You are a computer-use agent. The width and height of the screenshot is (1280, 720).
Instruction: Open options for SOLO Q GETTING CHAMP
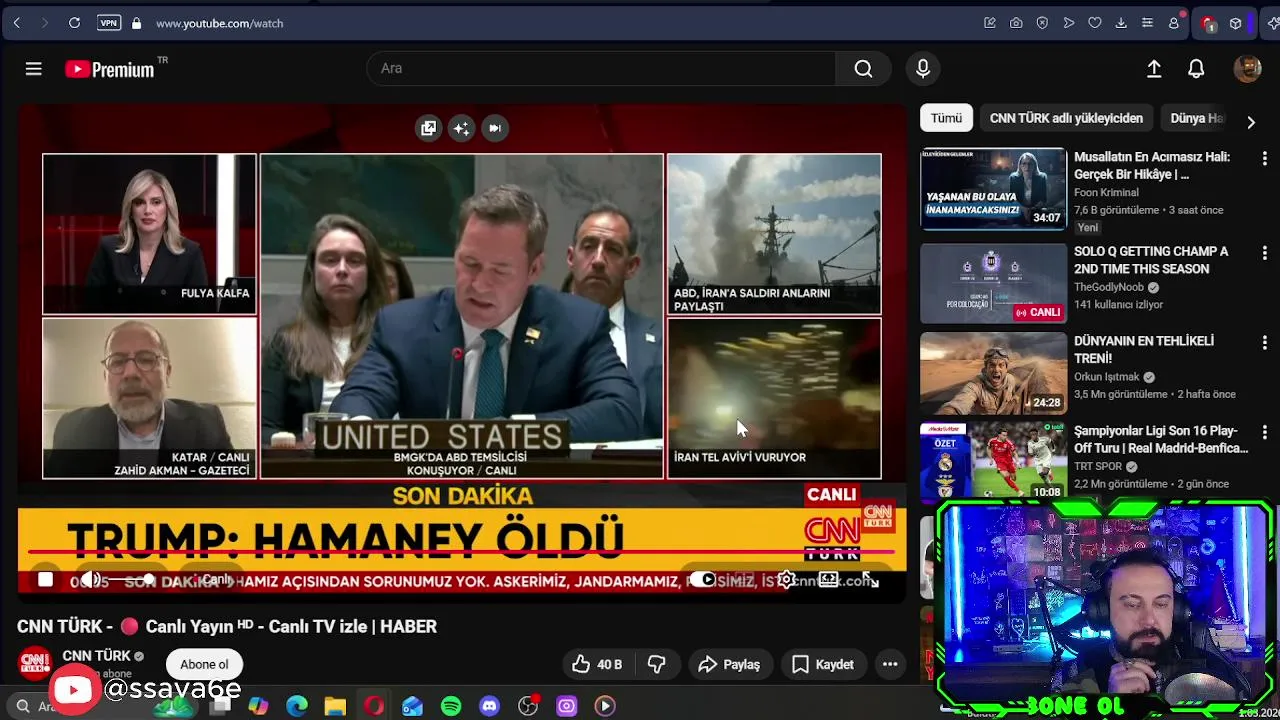[1264, 253]
